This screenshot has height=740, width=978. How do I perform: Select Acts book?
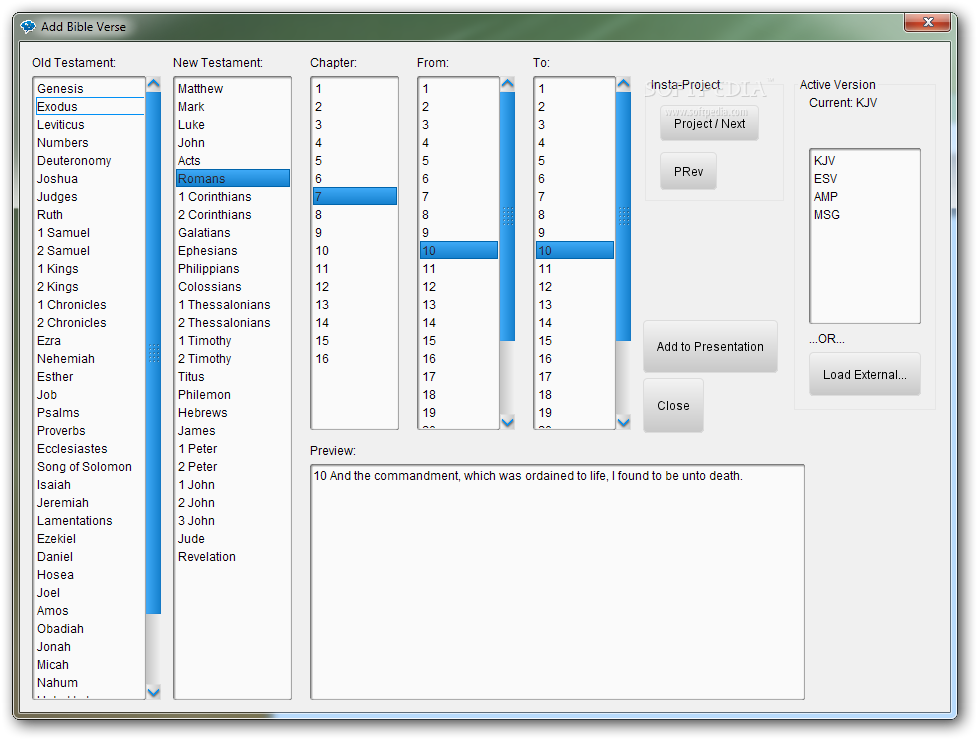[x=233, y=160]
